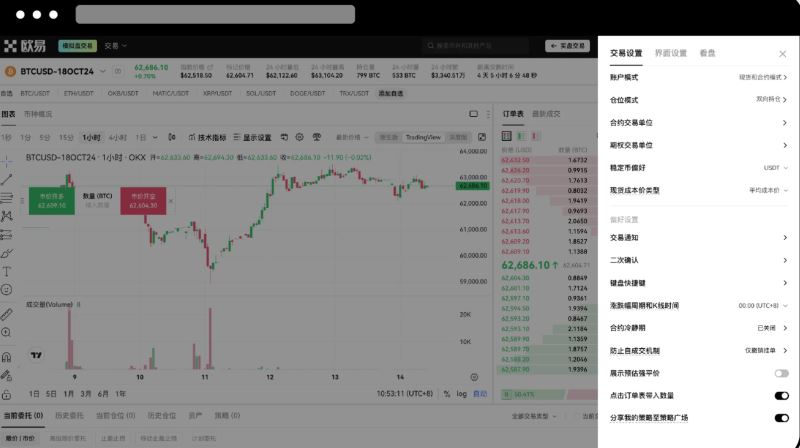
Task: Open the Fibonacci lines drawing tool
Action: pyautogui.click(x=7, y=198)
